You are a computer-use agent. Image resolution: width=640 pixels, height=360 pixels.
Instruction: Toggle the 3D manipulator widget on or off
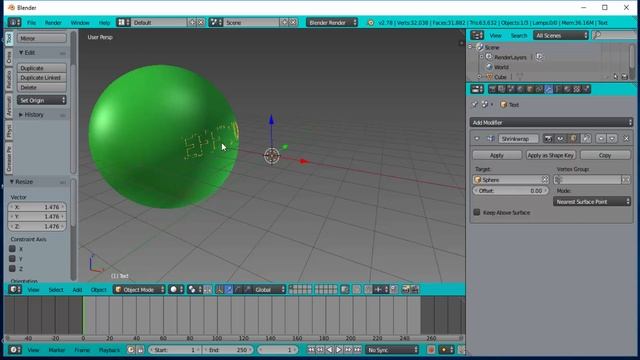(x=219, y=289)
